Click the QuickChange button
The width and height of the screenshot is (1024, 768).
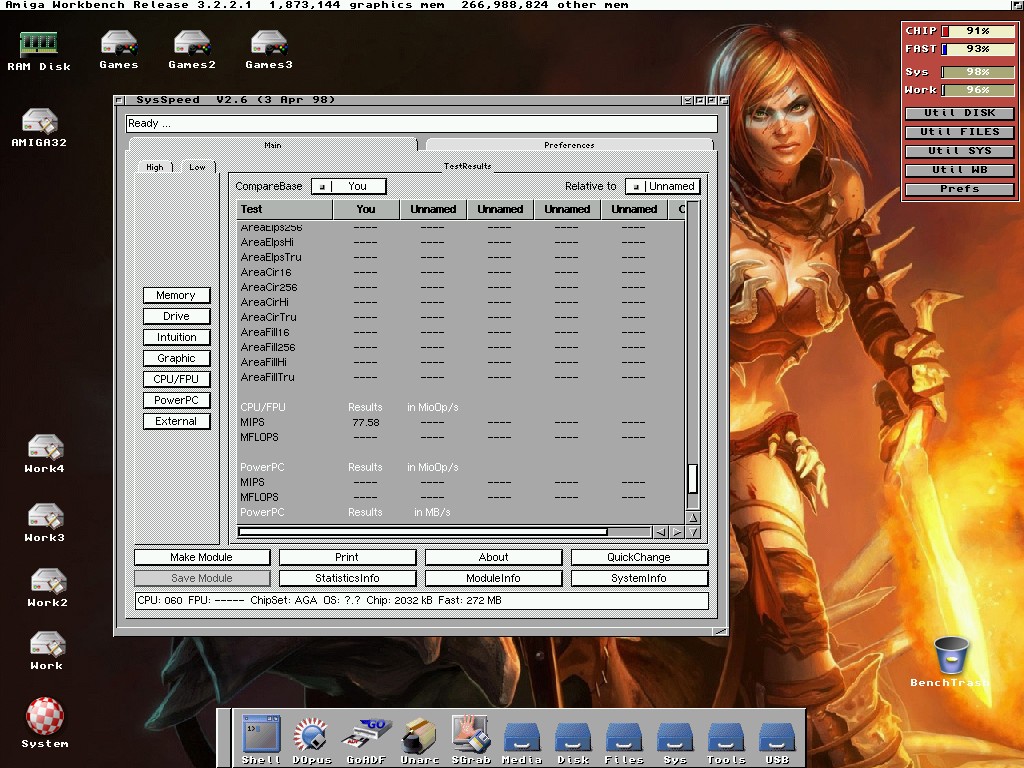639,557
